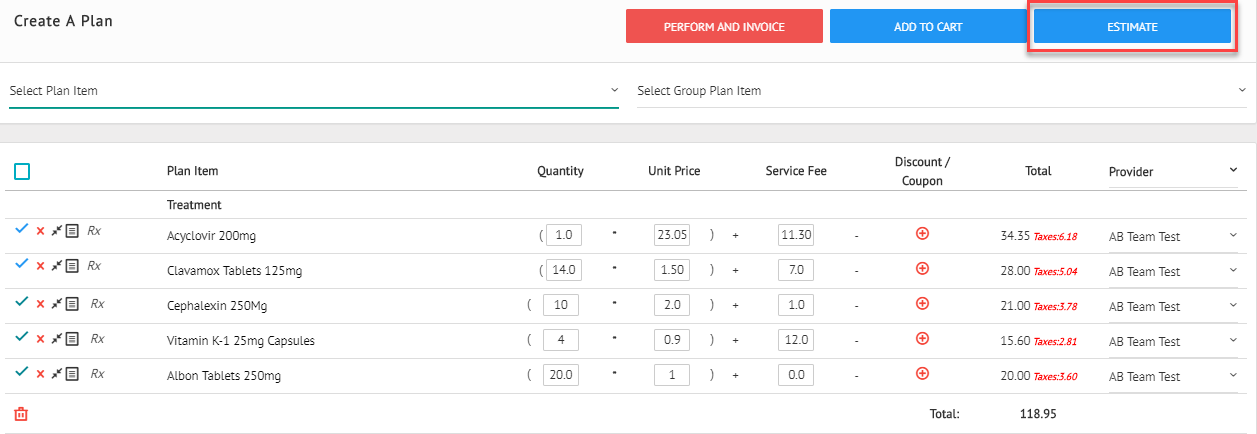The image size is (1257, 434).
Task: Edit the service fee field for Vitamin K-1
Action: click(796, 341)
